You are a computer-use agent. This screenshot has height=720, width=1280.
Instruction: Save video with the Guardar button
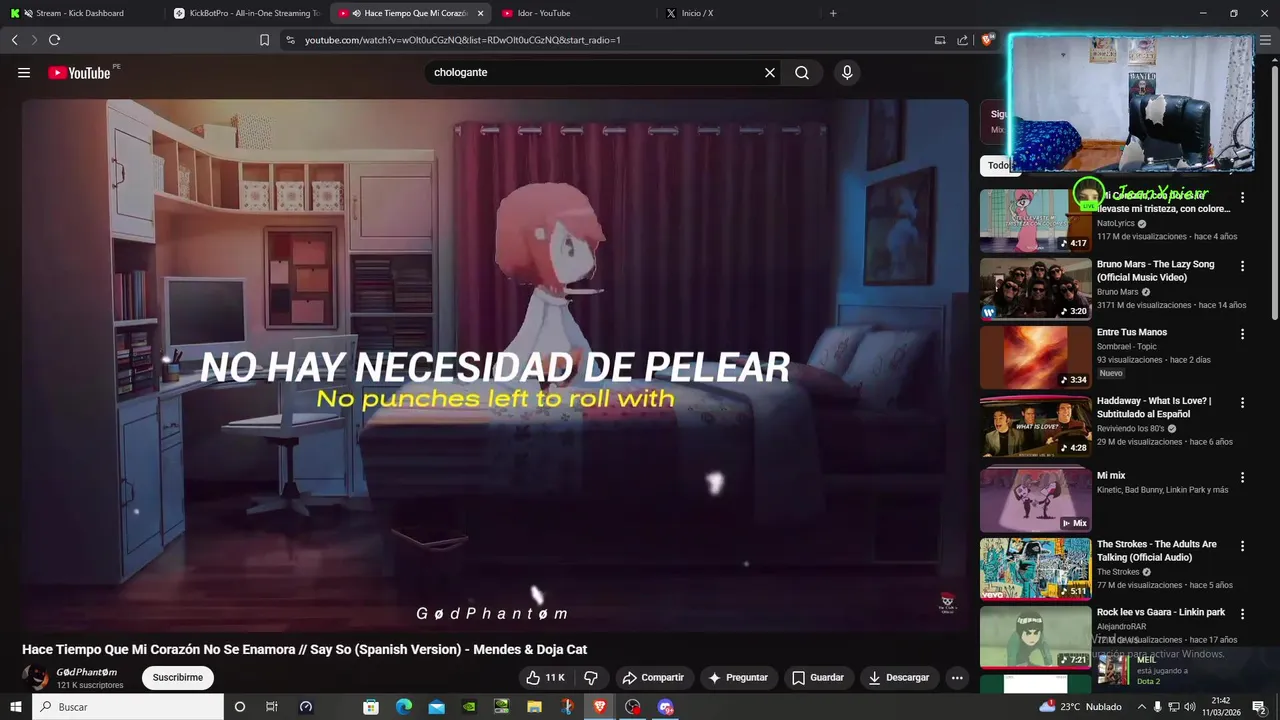point(818,677)
